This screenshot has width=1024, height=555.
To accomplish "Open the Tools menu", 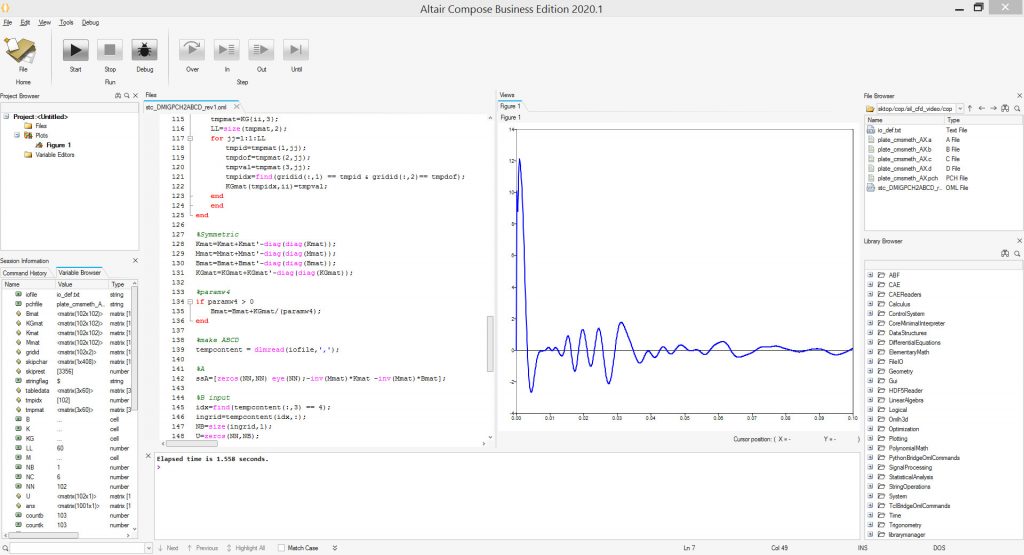I will point(66,22).
